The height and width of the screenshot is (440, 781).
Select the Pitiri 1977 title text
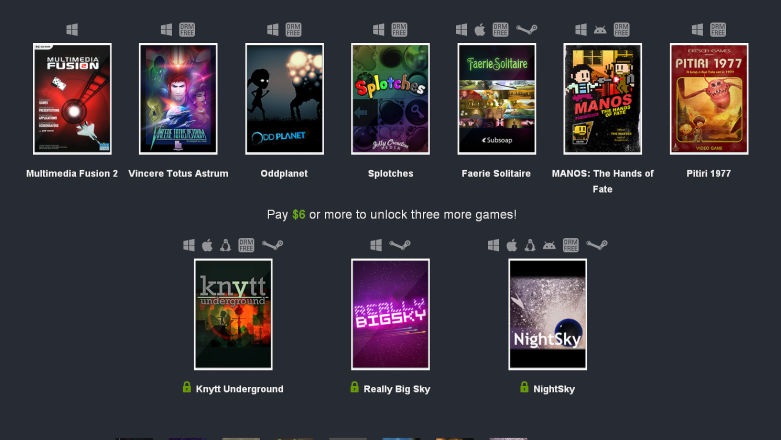[708, 173]
